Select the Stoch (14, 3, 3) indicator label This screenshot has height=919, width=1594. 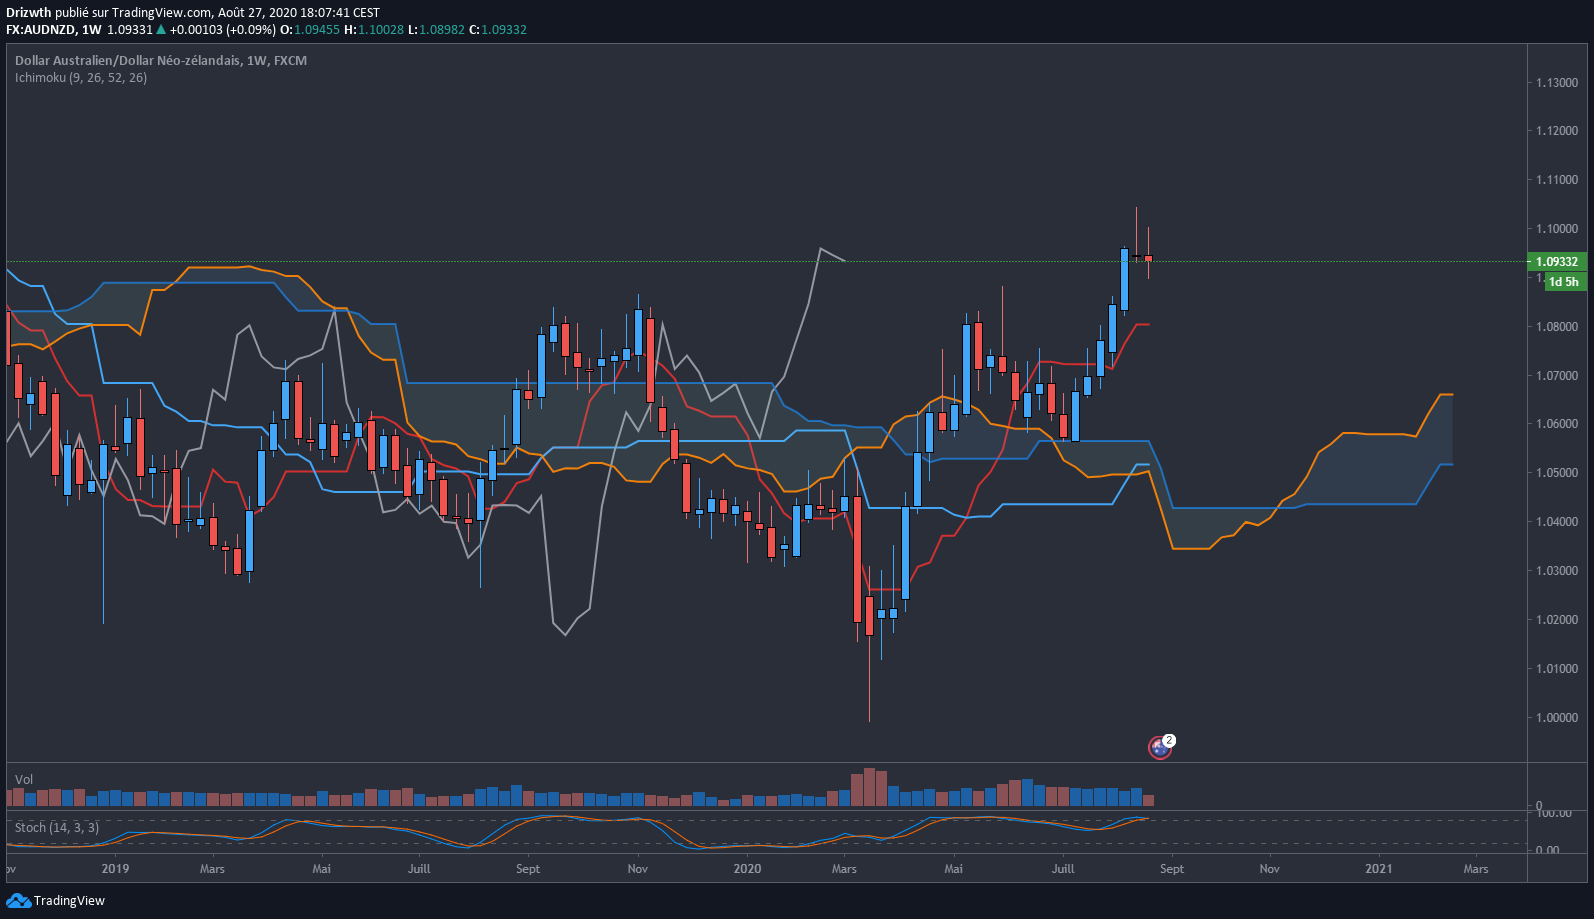[x=57, y=828]
